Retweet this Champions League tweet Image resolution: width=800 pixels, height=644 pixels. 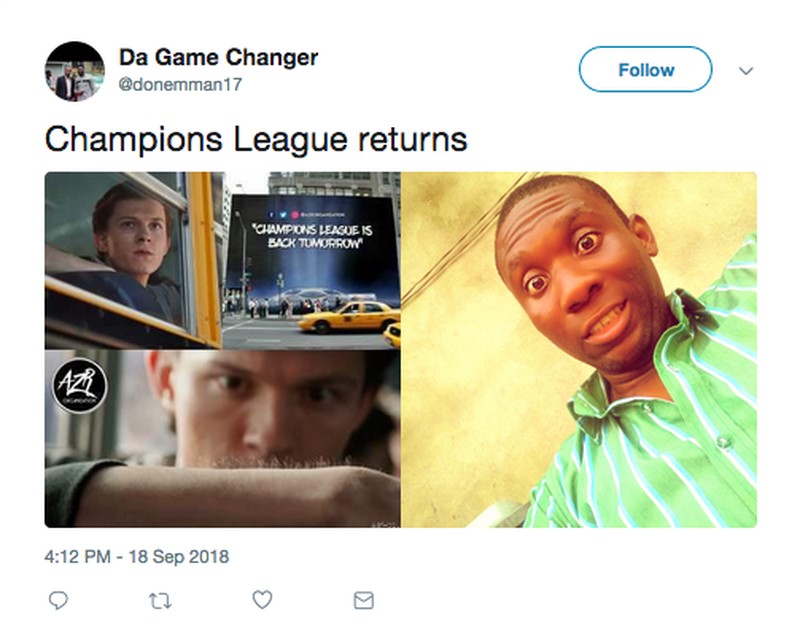(x=160, y=601)
